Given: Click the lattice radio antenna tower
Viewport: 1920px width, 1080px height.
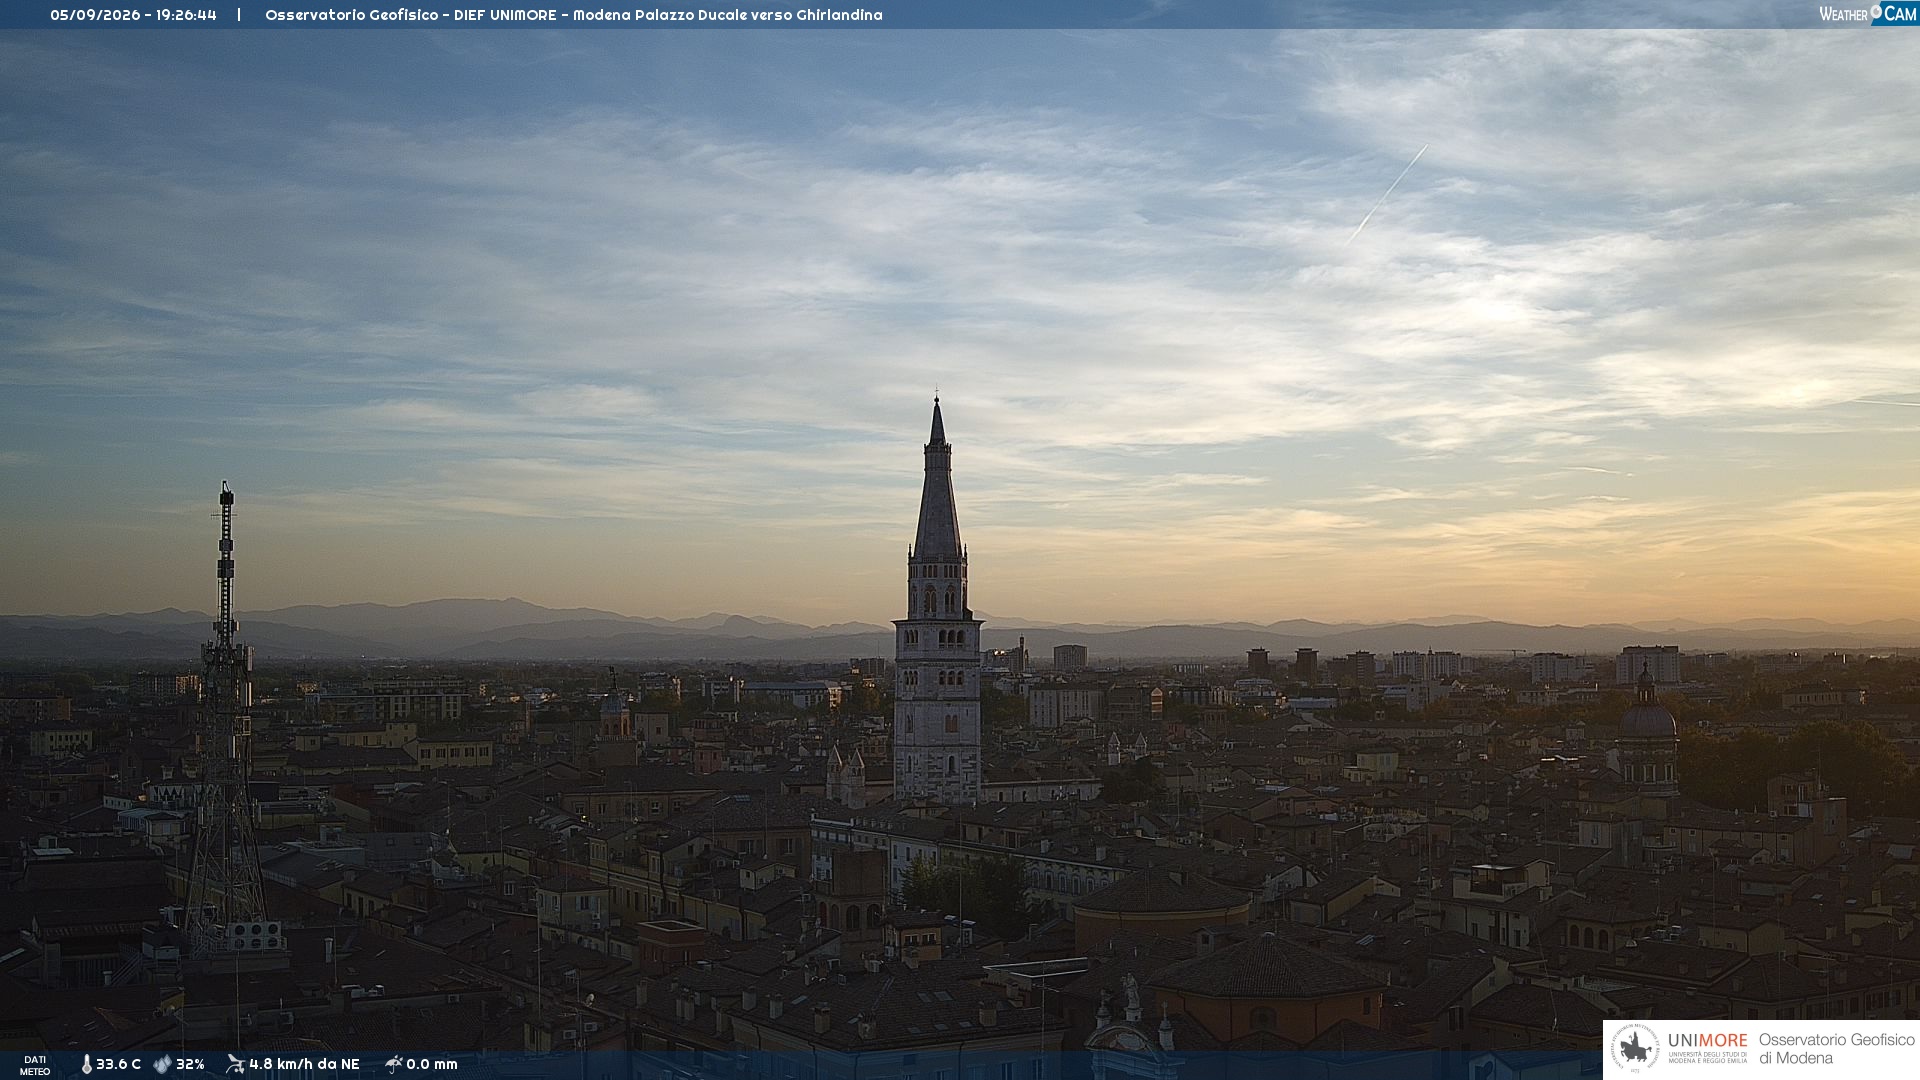Looking at the screenshot, I should click(226, 715).
